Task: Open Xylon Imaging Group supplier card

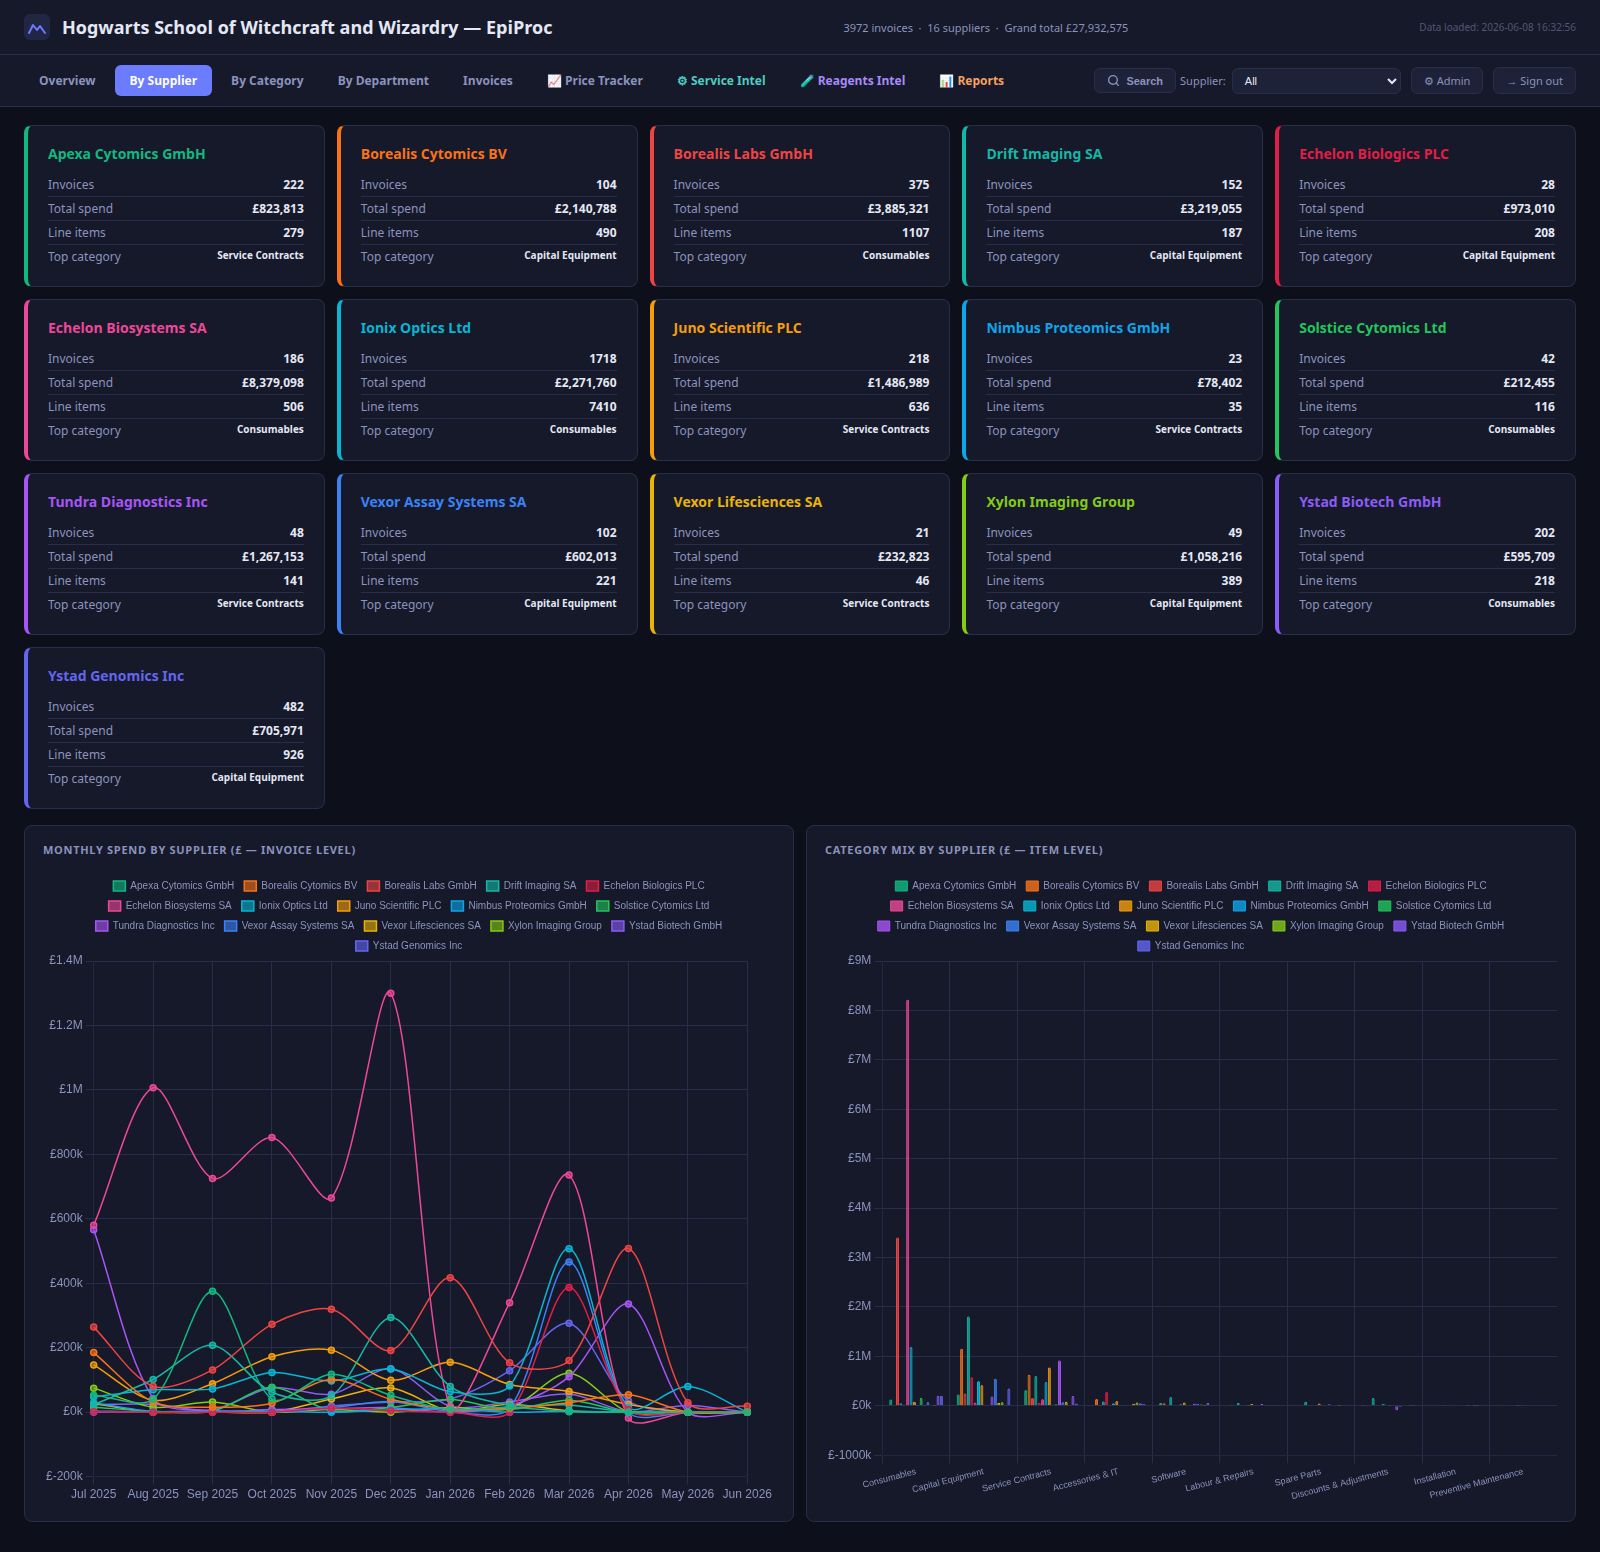Action: tap(1113, 554)
